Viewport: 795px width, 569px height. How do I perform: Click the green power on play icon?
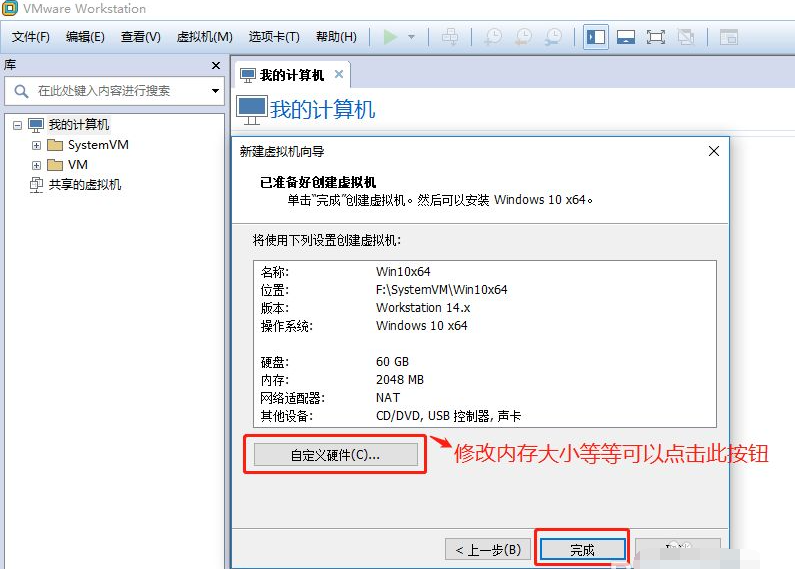pos(390,37)
